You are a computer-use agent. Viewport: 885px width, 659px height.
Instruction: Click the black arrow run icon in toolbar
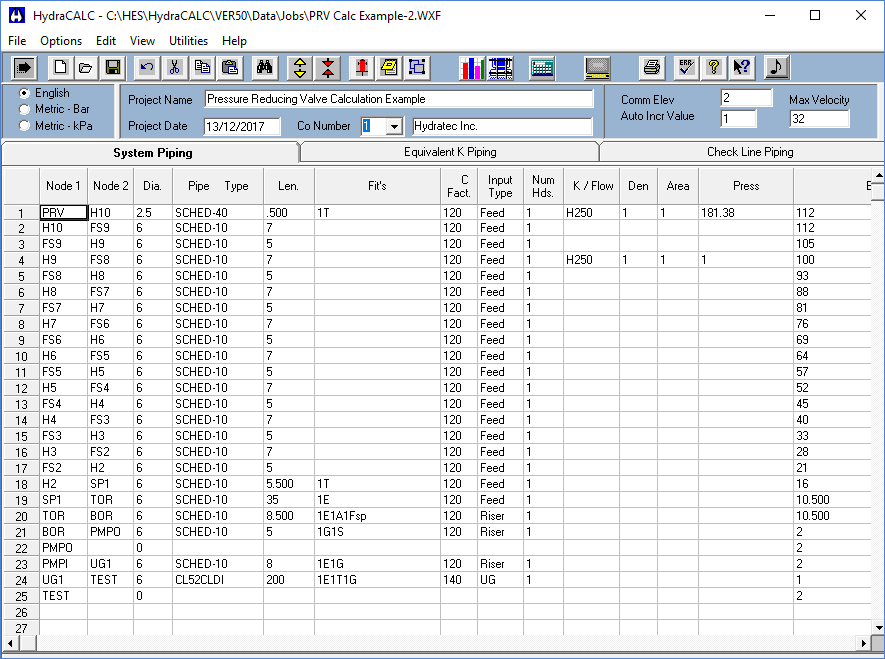24,68
